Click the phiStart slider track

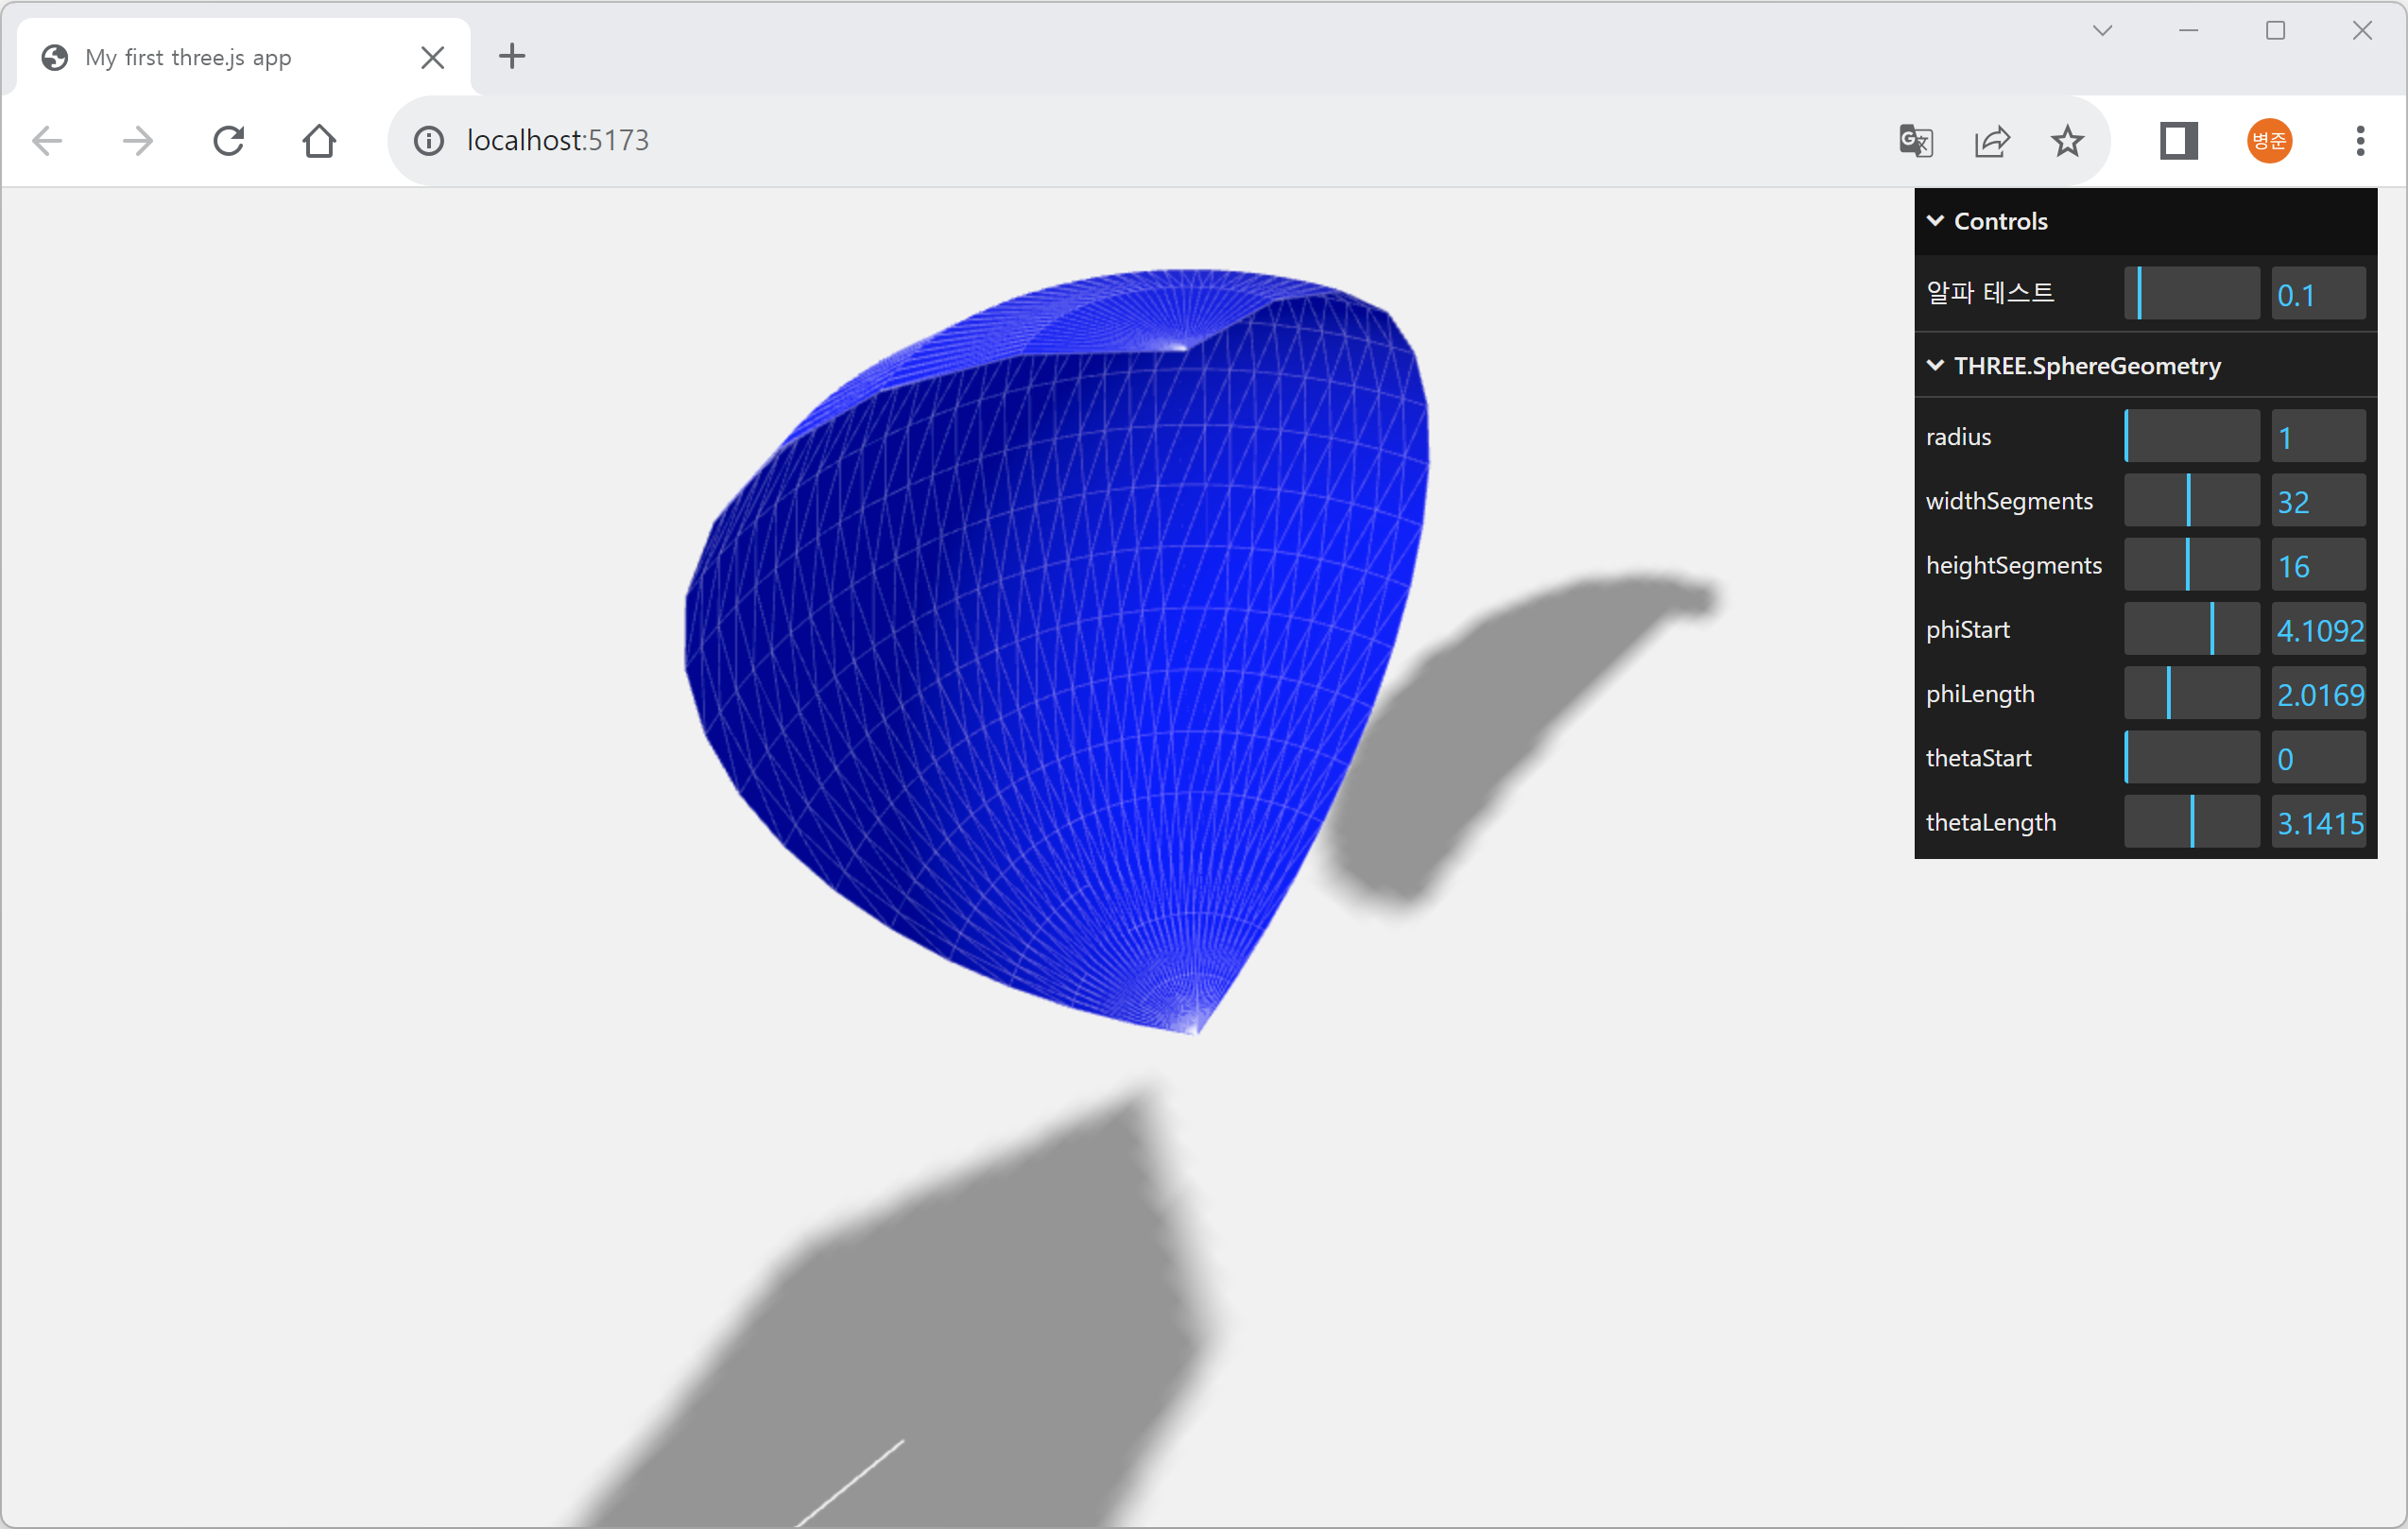point(2191,629)
